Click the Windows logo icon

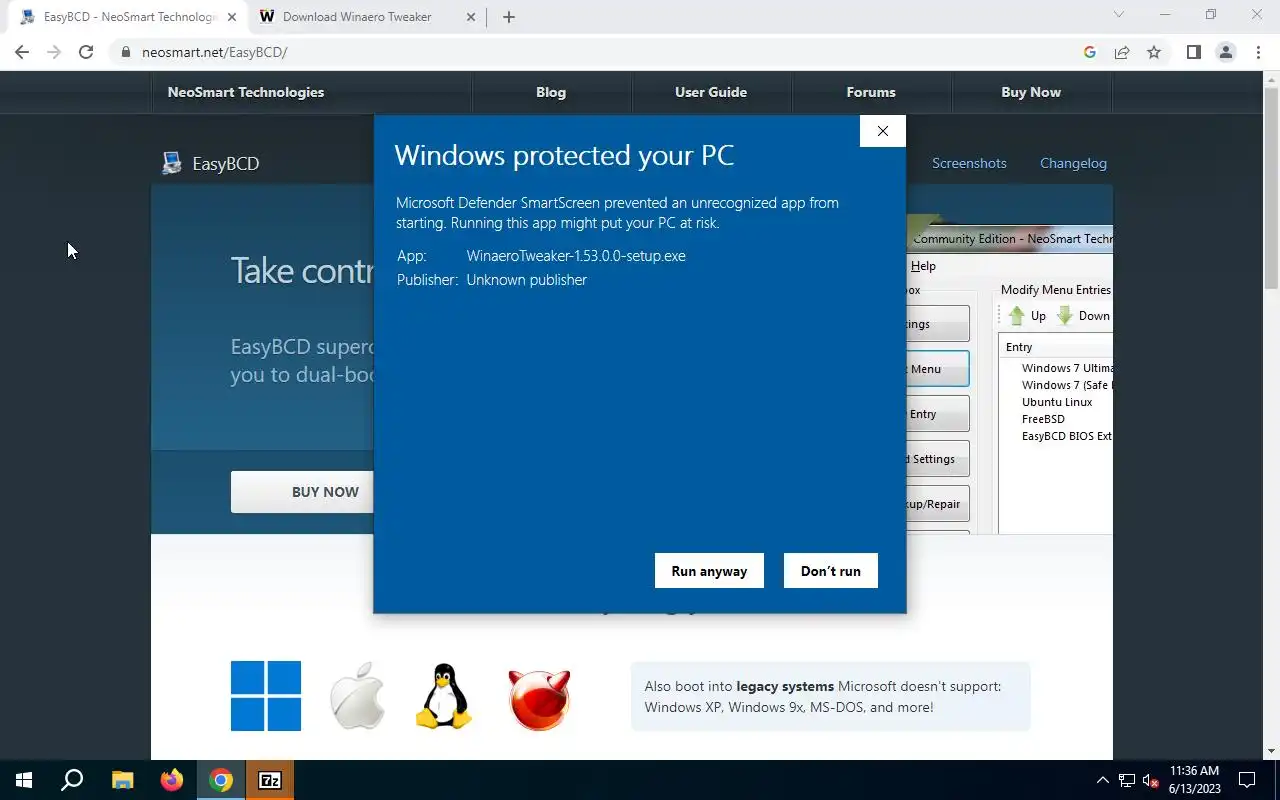[266, 696]
